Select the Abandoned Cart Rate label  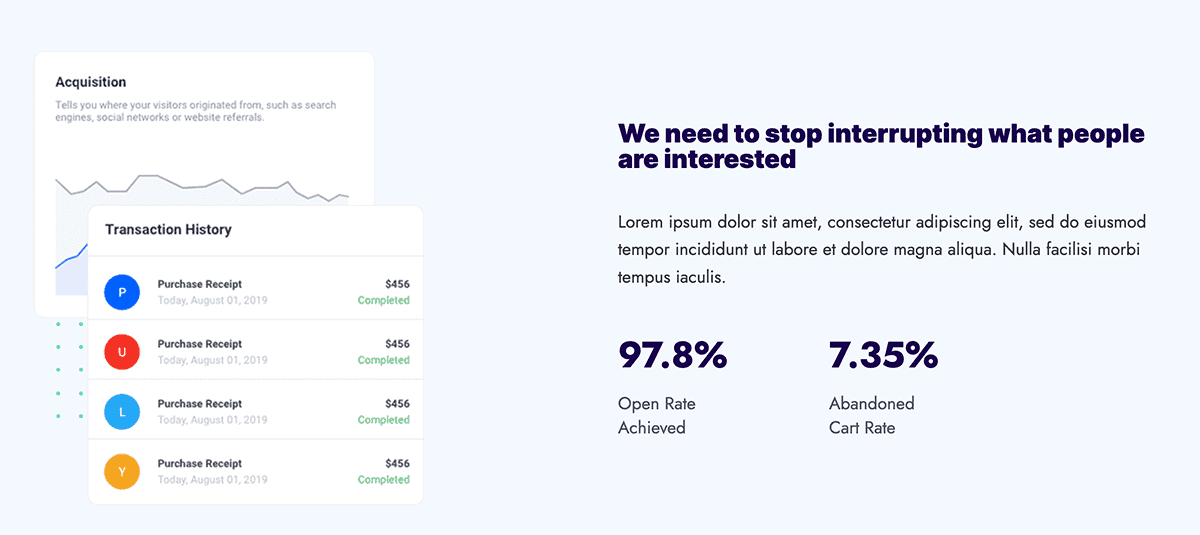pos(871,416)
